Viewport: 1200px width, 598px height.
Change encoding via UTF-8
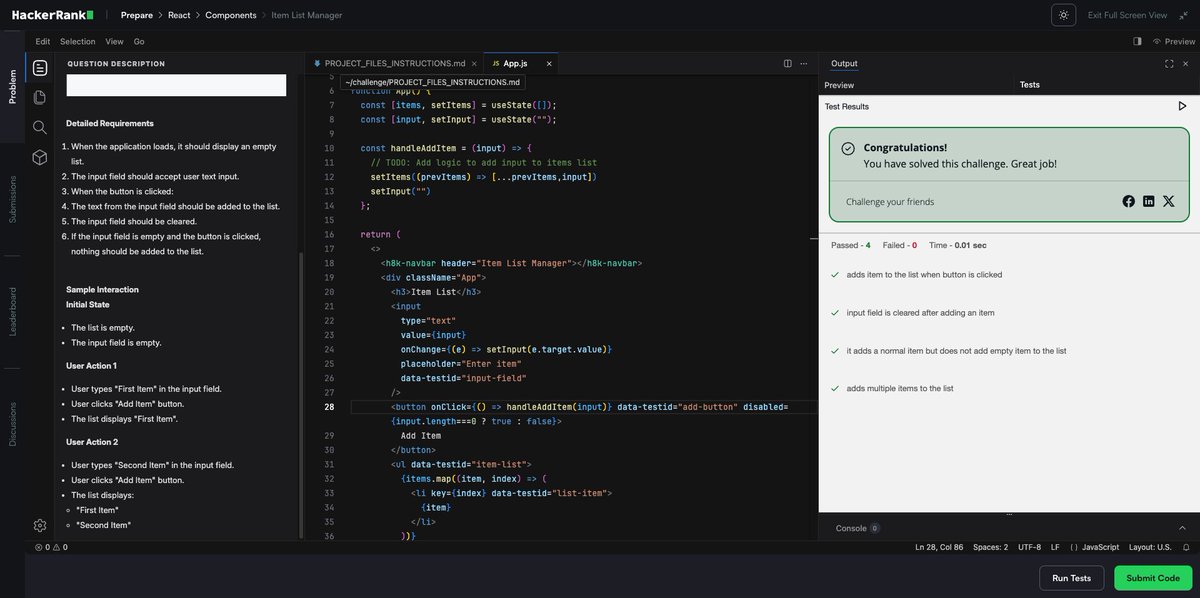[x=1029, y=547]
